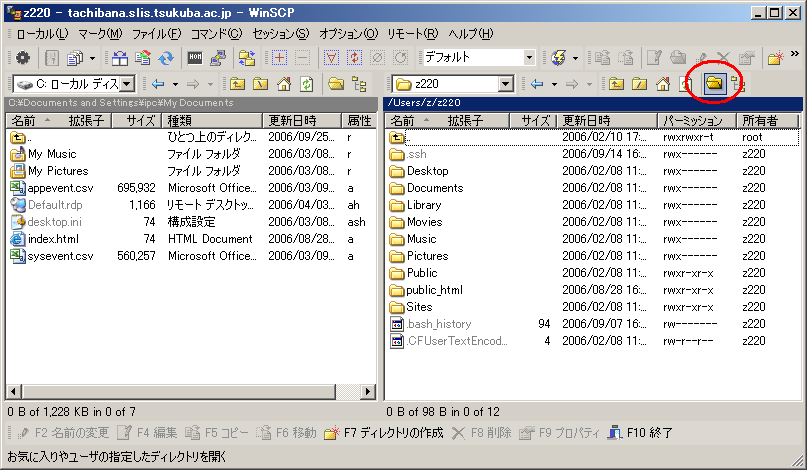Click F2 名前の変更 button
Viewport: 807px width, 470px height.
pyautogui.click(x=63, y=433)
